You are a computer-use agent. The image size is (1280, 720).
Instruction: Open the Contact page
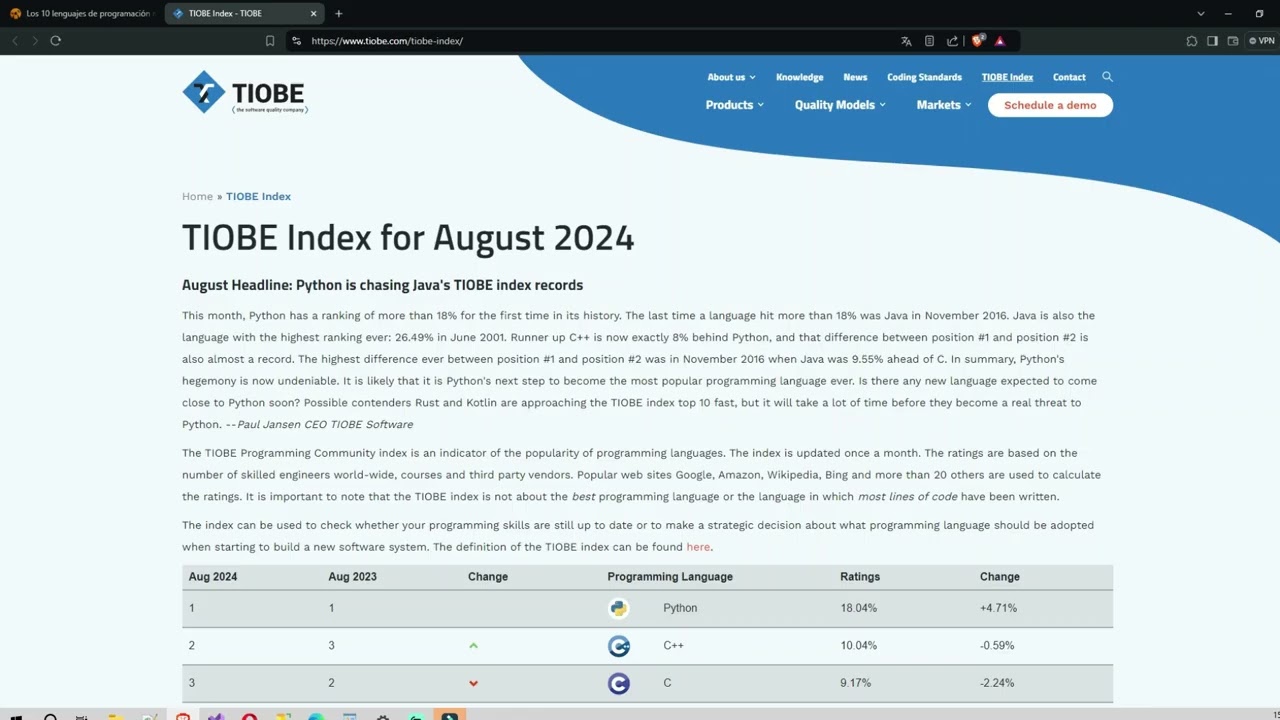point(1069,77)
